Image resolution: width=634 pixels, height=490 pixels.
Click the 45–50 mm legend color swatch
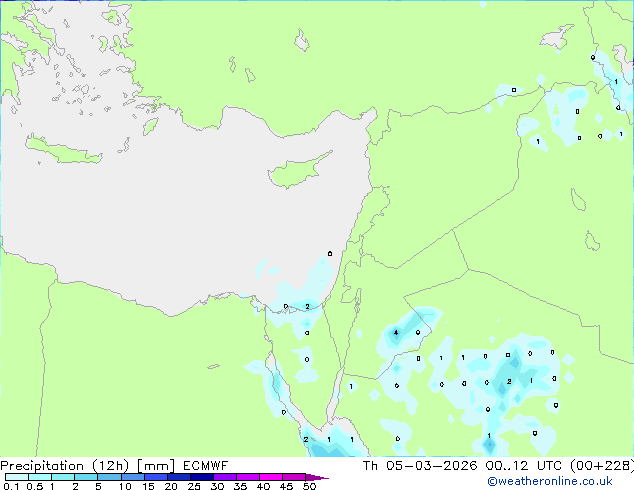point(294,477)
